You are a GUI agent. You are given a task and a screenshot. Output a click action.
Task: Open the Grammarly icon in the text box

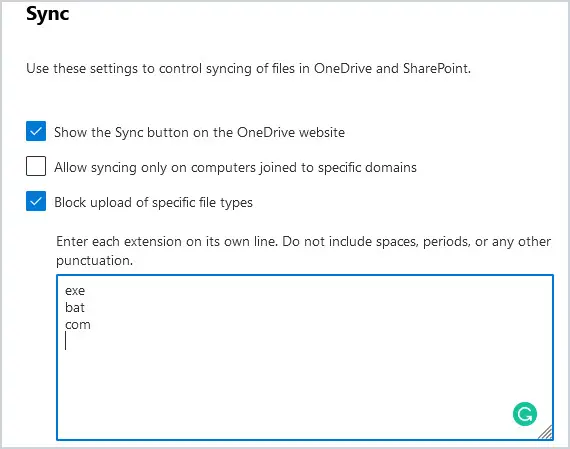point(525,414)
